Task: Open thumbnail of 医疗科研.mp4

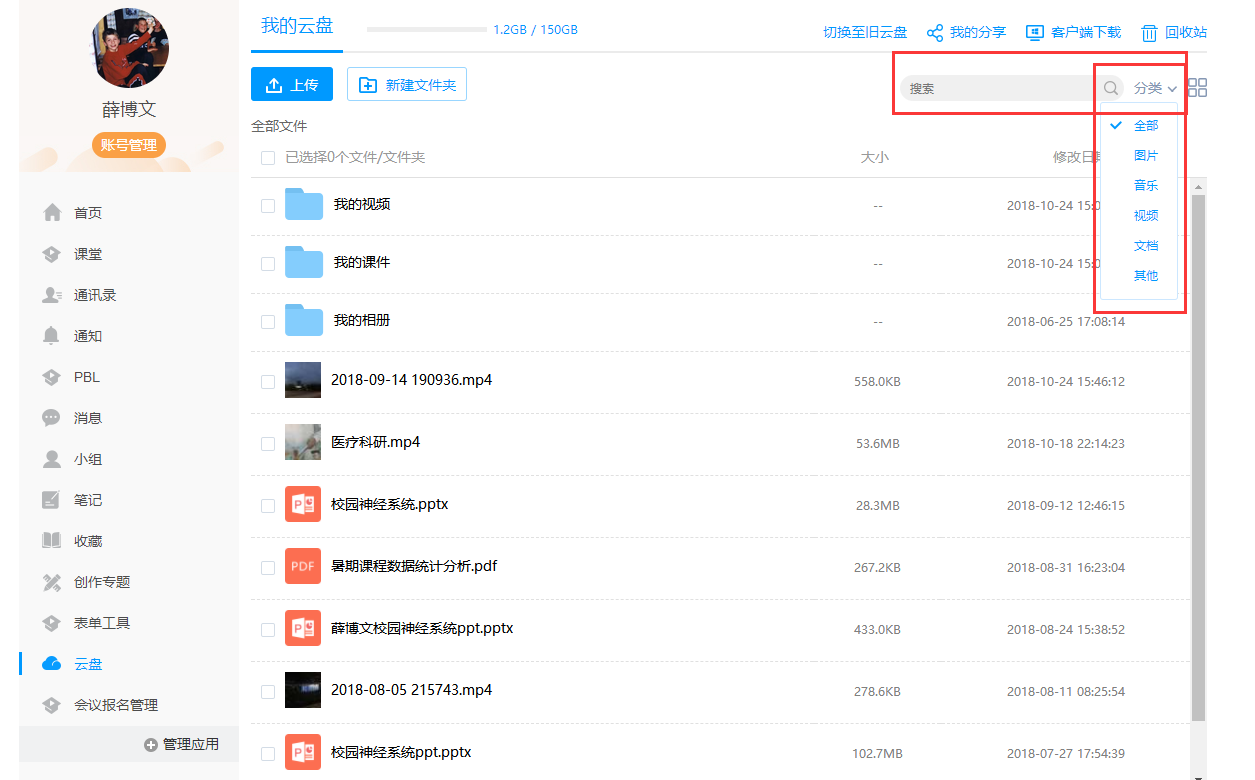Action: click(303, 442)
